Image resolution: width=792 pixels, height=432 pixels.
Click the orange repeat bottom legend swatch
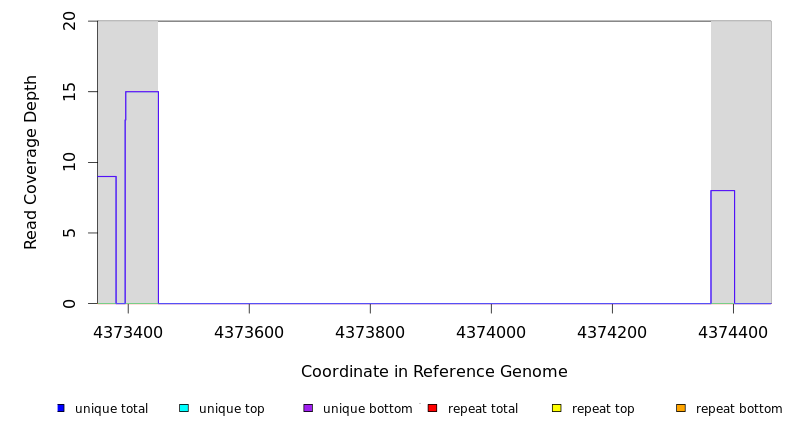[x=681, y=408]
